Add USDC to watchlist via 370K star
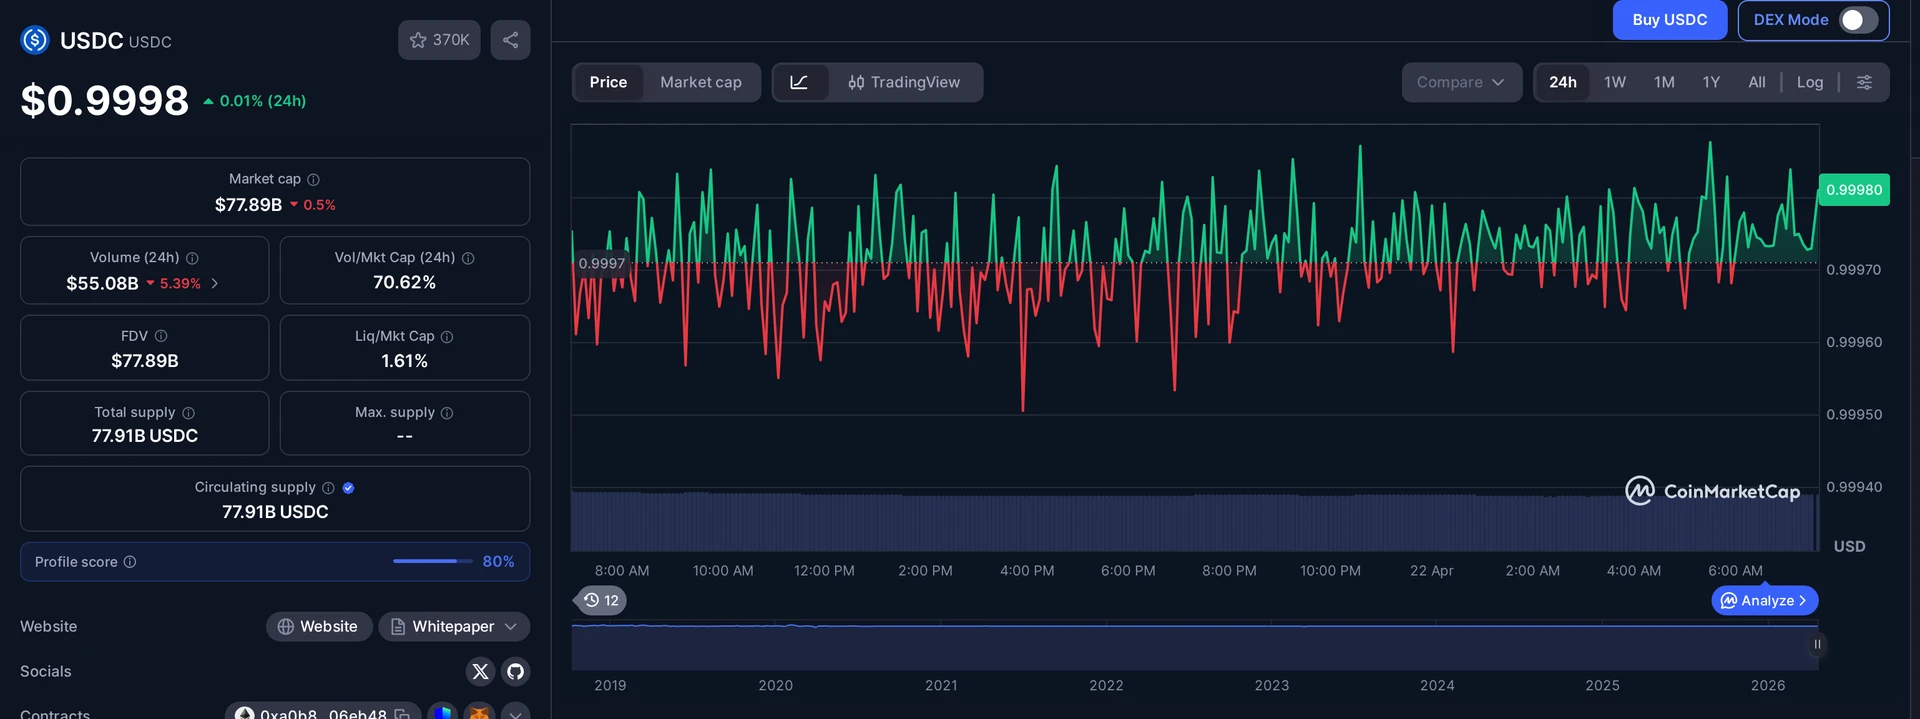Screen dimensions: 1920x719 (x=439, y=40)
